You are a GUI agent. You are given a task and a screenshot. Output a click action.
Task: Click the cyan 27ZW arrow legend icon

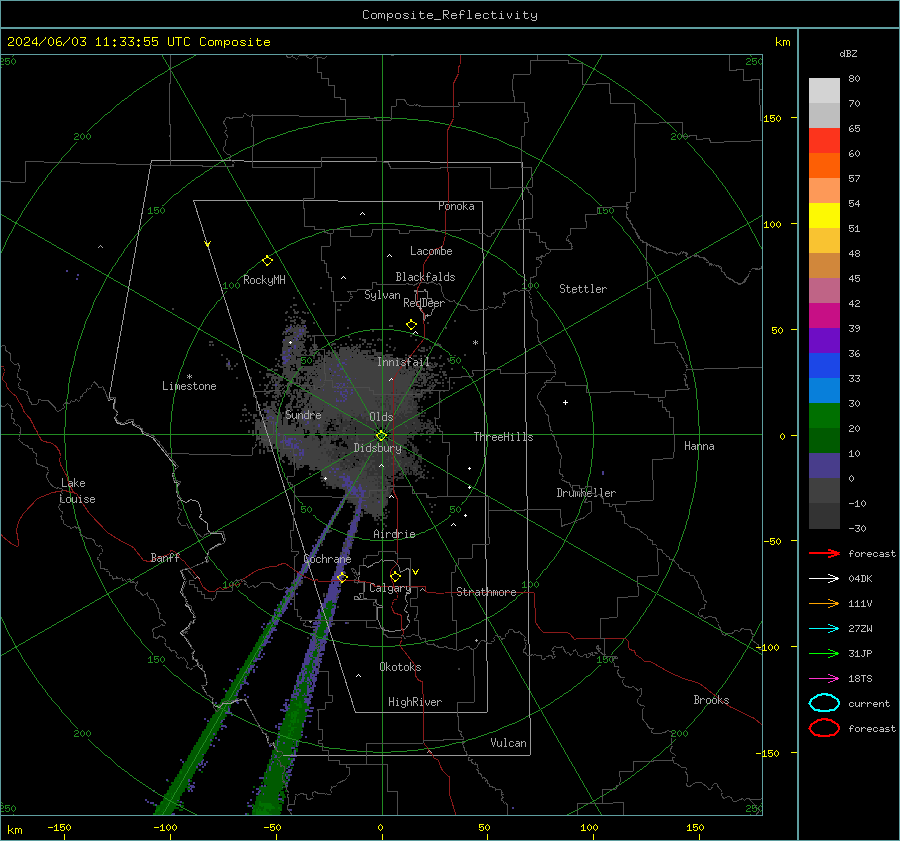(824, 629)
